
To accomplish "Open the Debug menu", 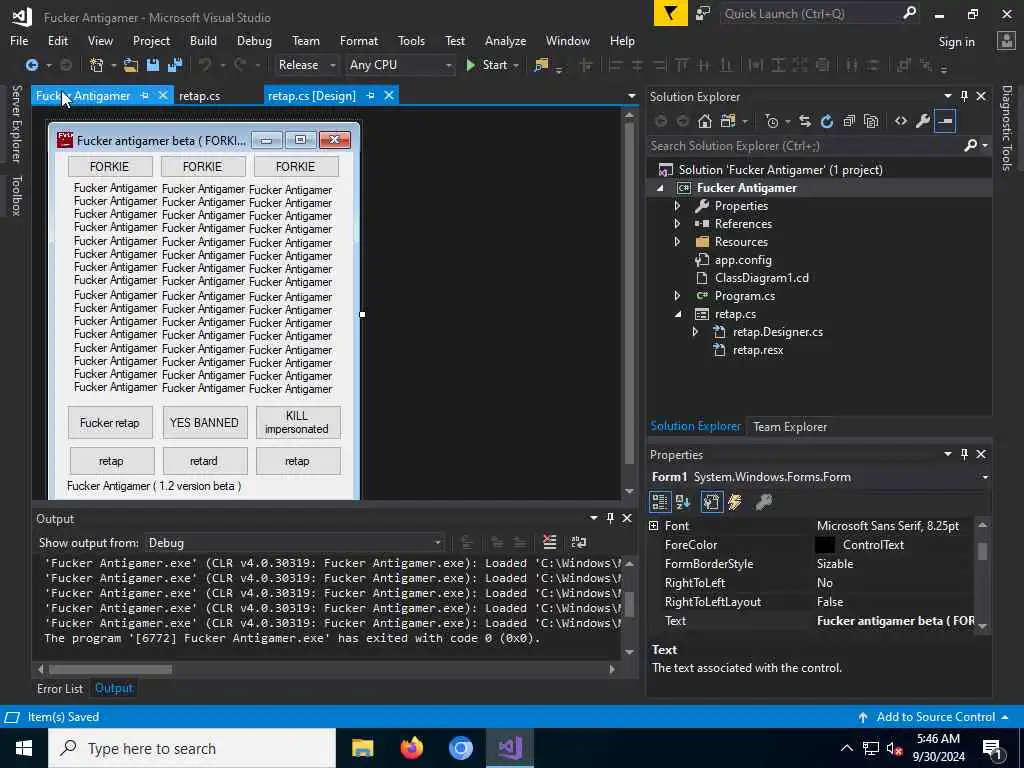I will point(254,40).
